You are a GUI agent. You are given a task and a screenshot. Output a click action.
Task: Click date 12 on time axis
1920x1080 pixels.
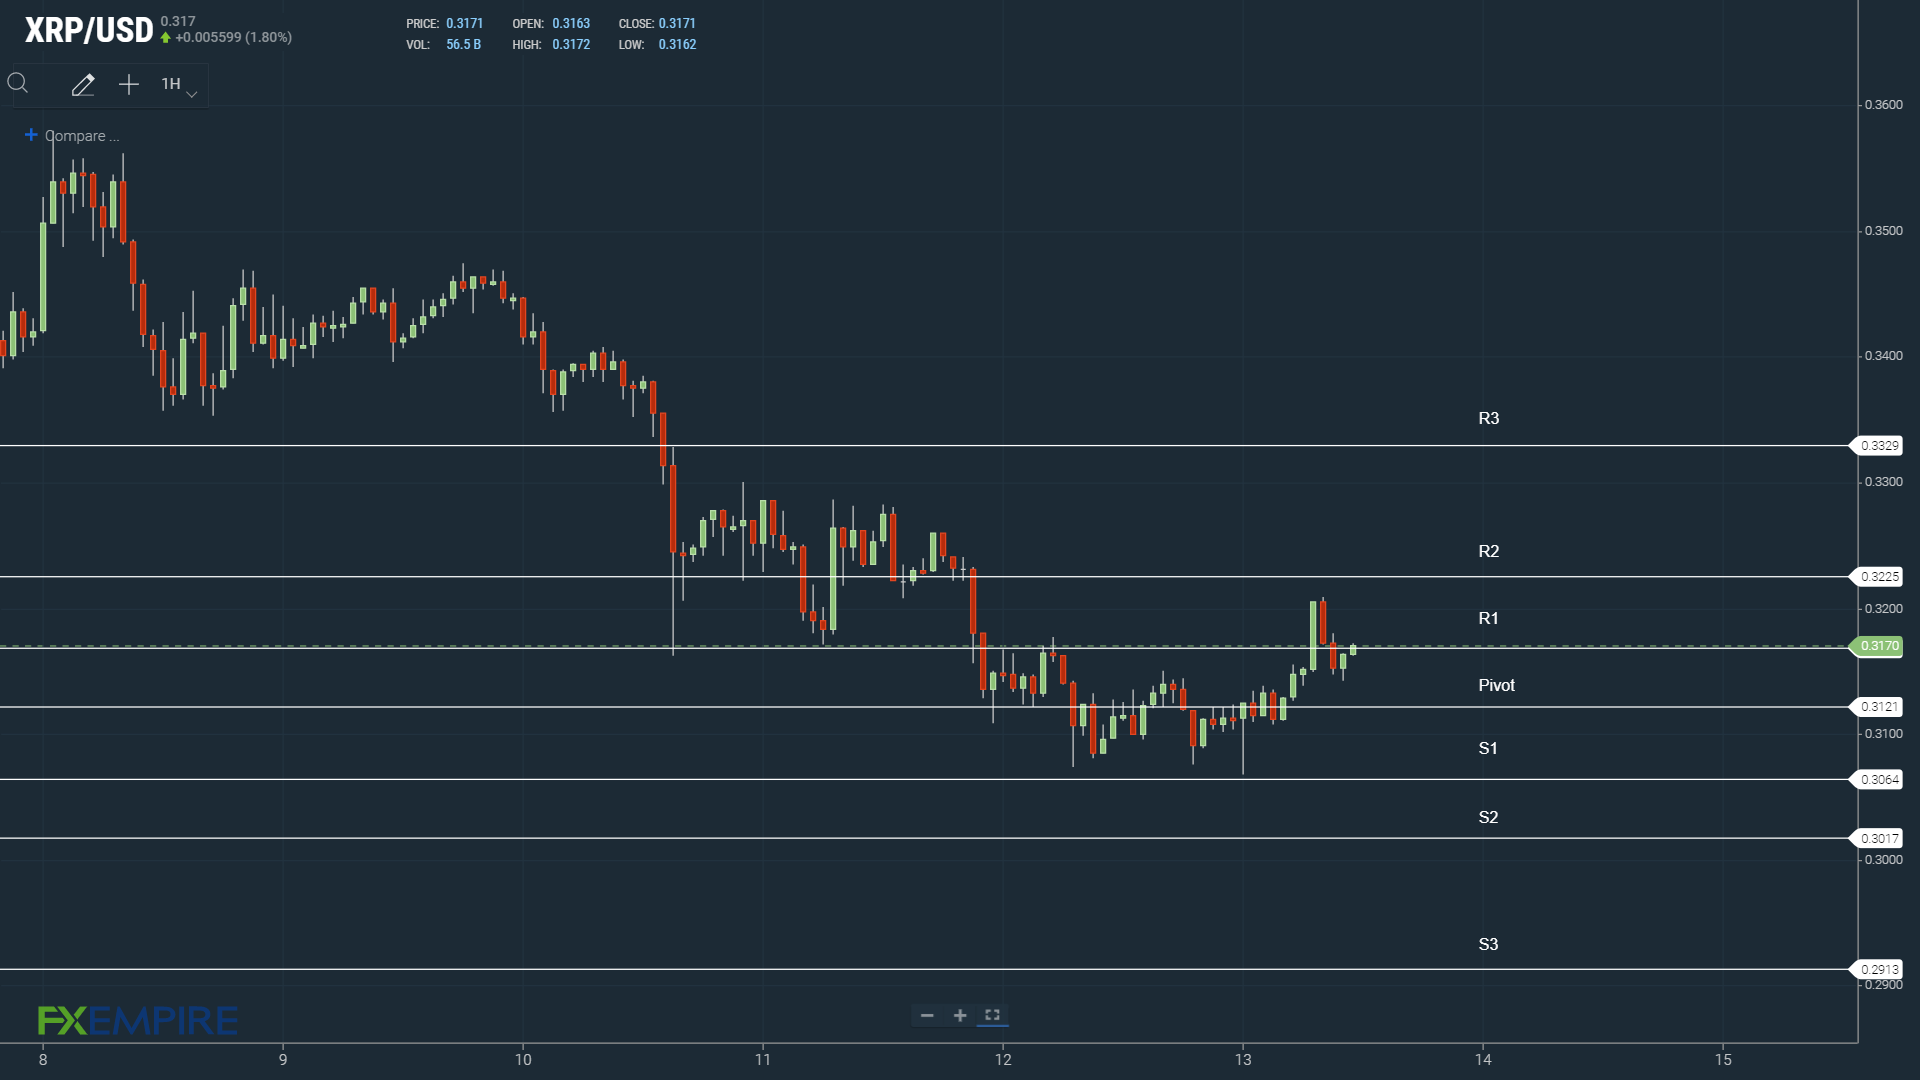(x=1003, y=1060)
